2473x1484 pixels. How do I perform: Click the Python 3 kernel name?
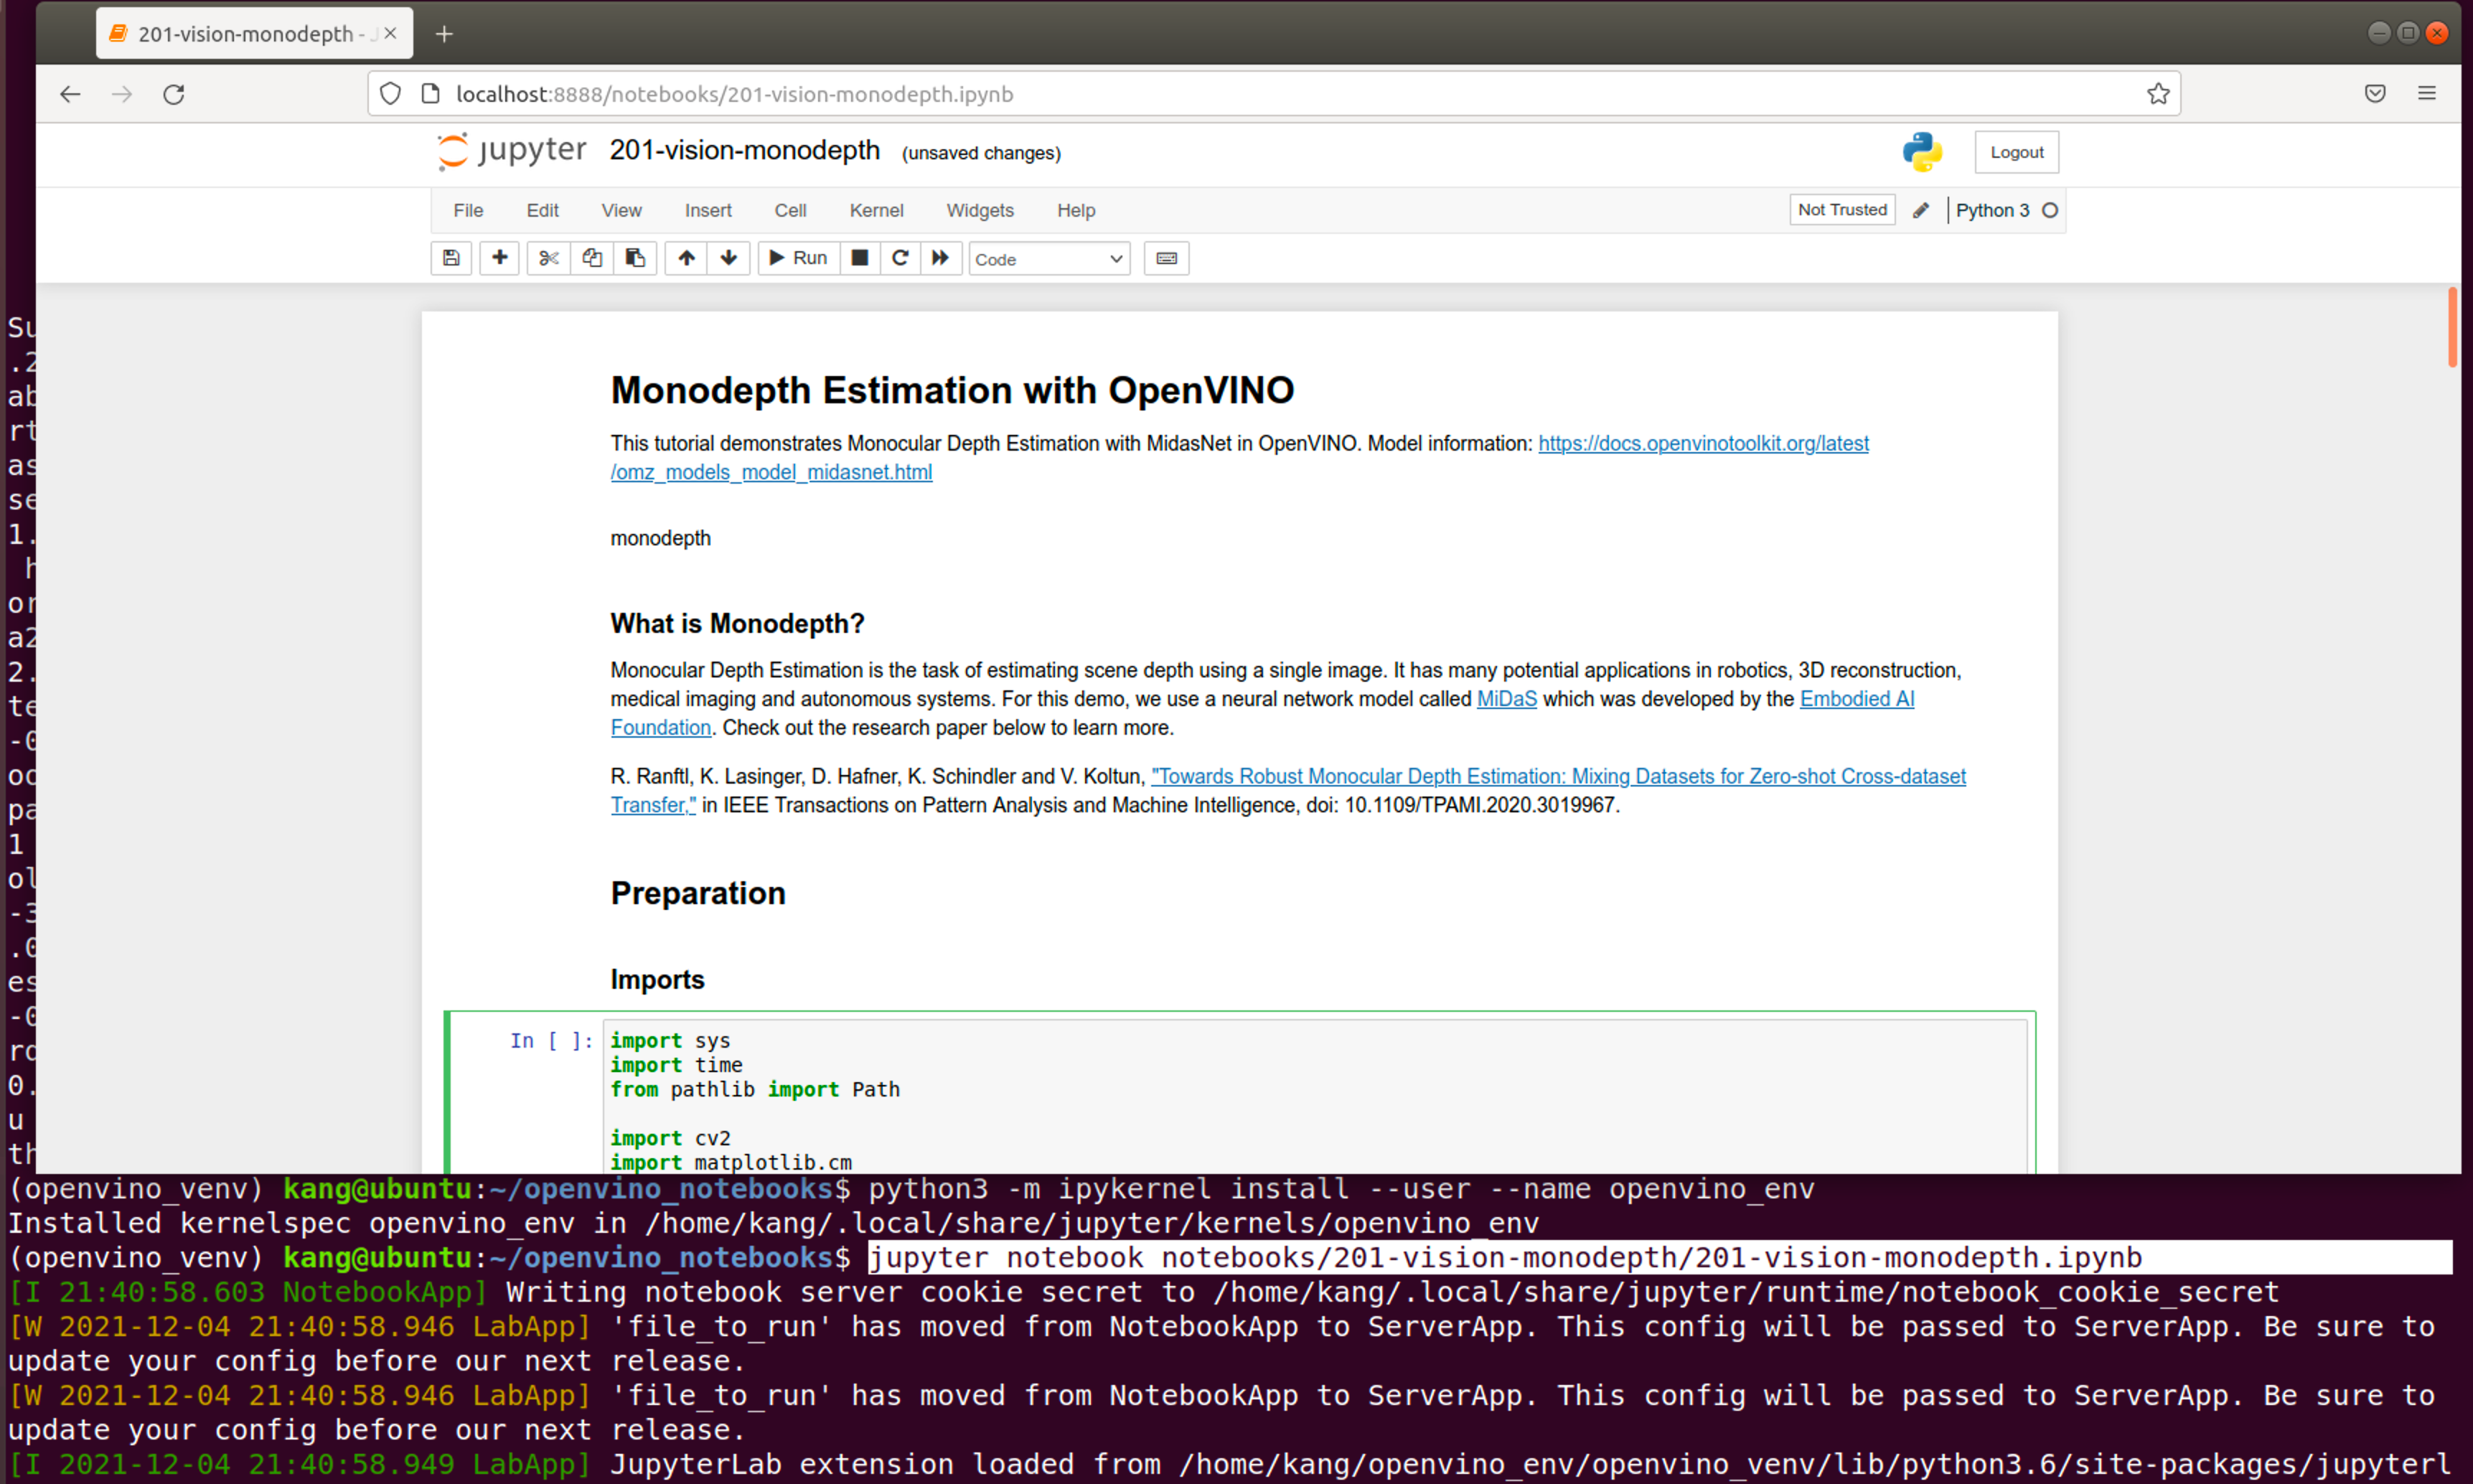[1992, 210]
